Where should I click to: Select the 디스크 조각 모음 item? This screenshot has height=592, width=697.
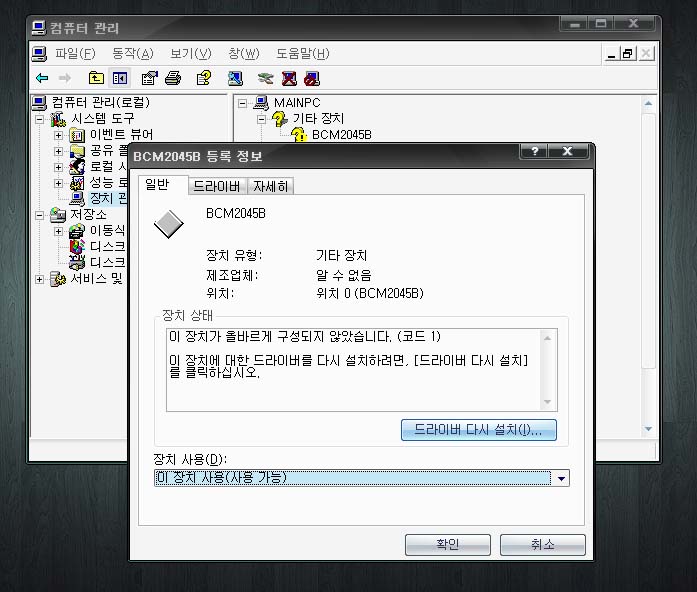[x=108, y=247]
